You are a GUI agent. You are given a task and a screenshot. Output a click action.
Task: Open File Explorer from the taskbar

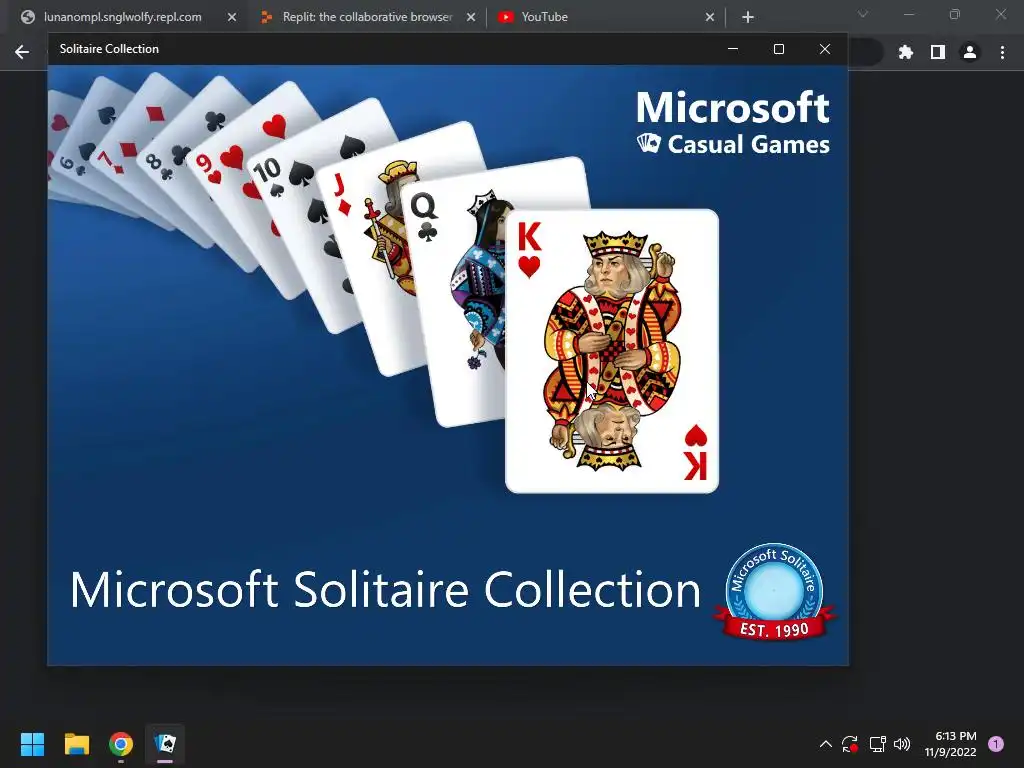click(x=76, y=744)
